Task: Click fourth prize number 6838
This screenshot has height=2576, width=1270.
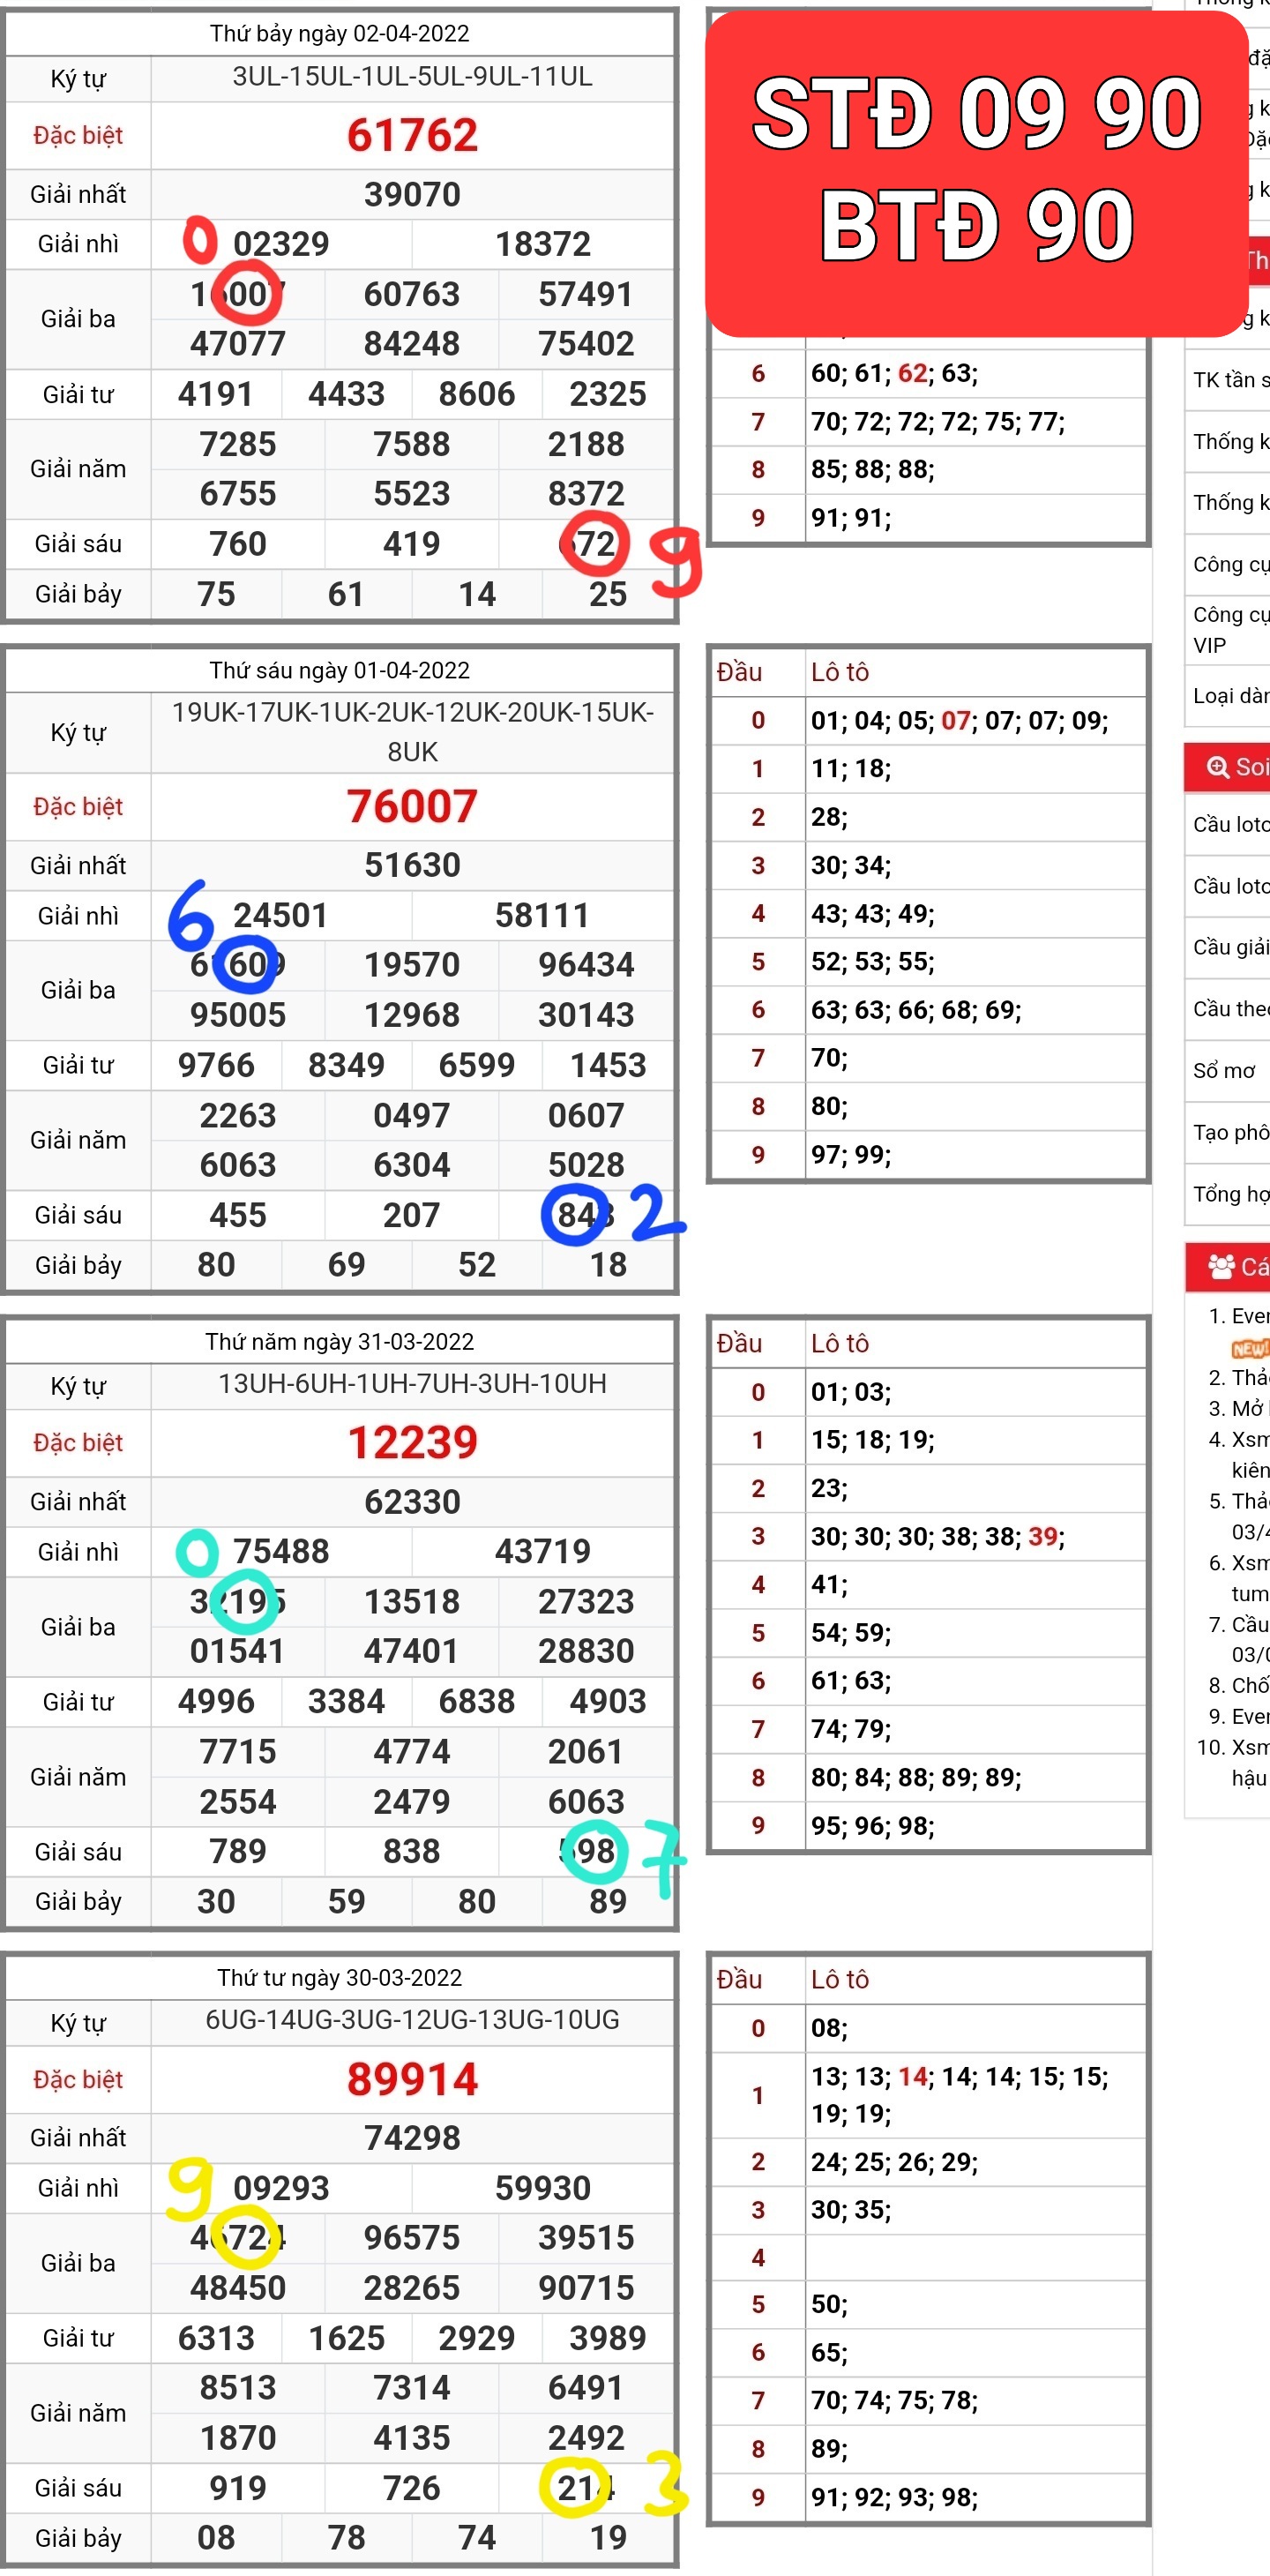Action: [477, 1701]
